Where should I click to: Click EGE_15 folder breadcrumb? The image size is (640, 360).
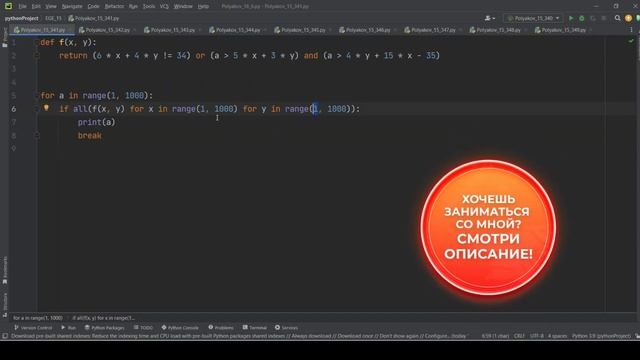pyautogui.click(x=53, y=18)
